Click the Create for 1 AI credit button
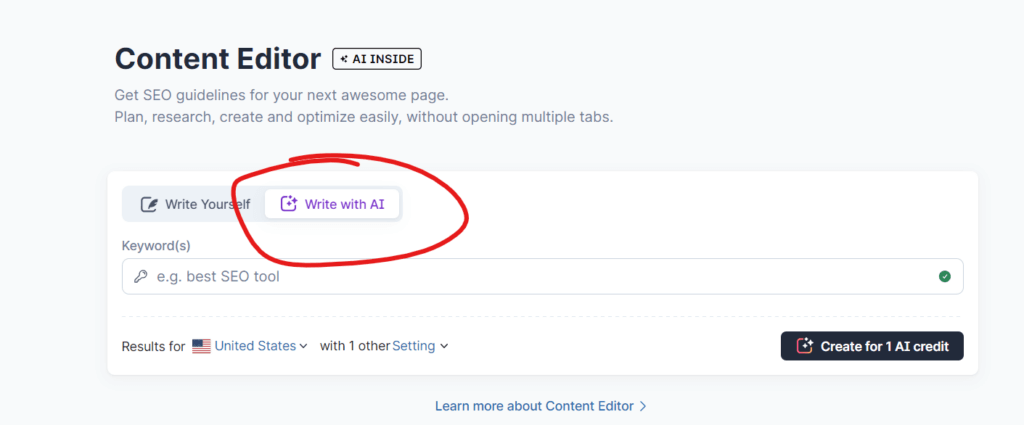The image size is (1024, 425). point(872,346)
